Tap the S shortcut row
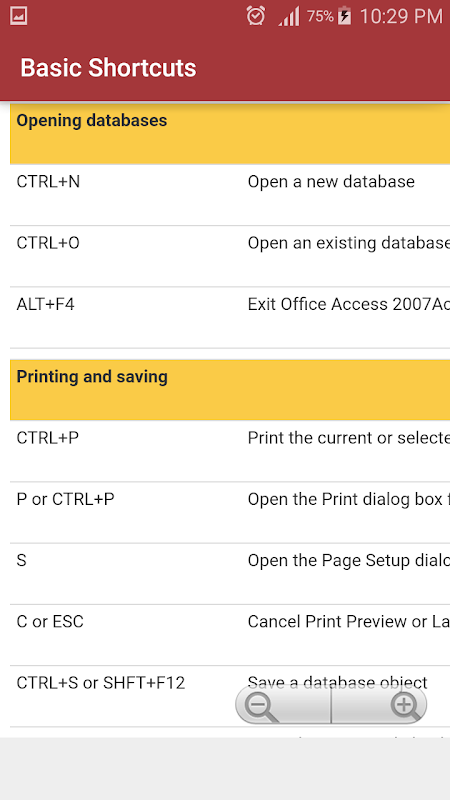Viewport: 450px width, 800px height. pos(230,574)
